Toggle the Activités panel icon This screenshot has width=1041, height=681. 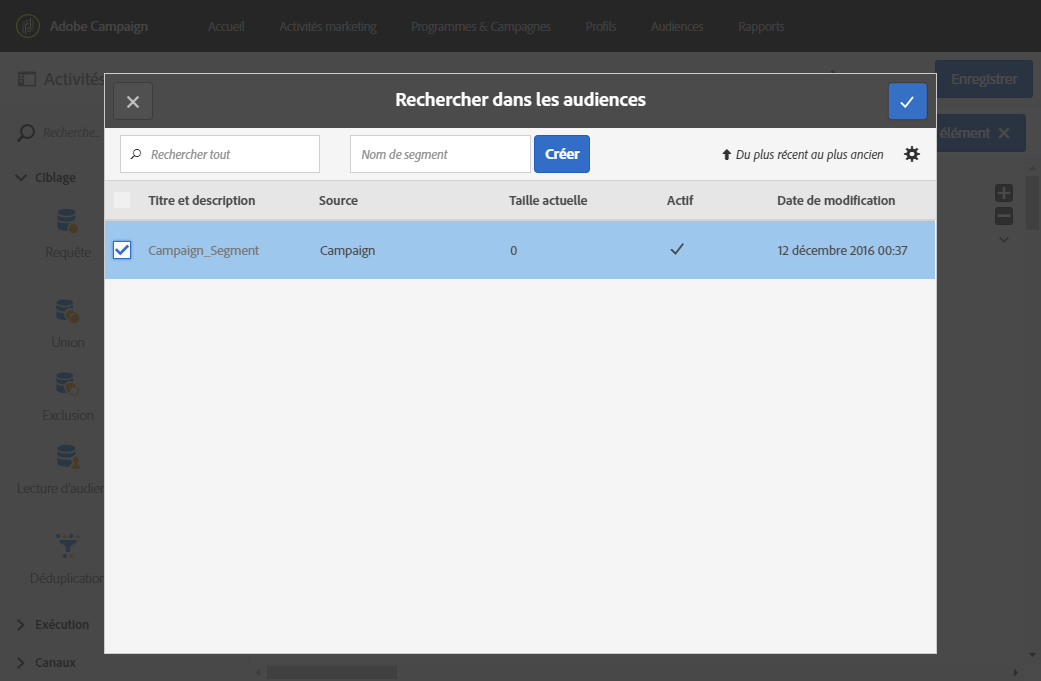[27, 80]
